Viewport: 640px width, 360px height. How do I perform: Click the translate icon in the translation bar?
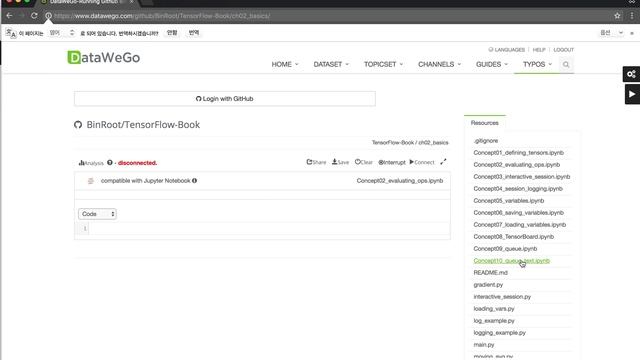[x=11, y=33]
